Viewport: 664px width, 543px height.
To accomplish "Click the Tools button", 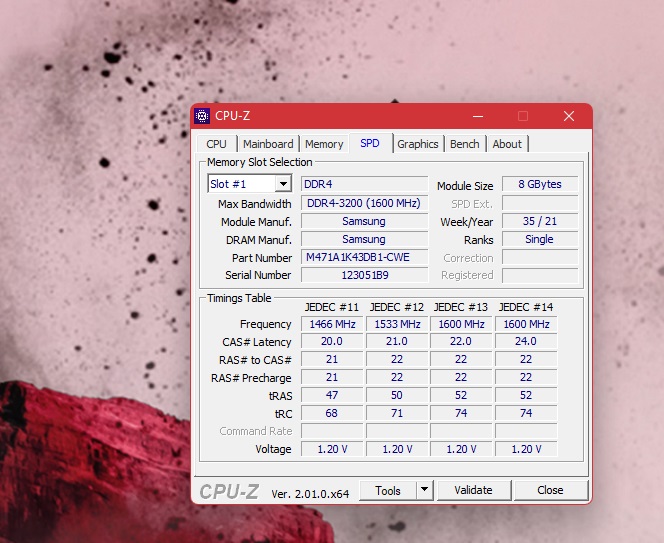I will (x=388, y=490).
